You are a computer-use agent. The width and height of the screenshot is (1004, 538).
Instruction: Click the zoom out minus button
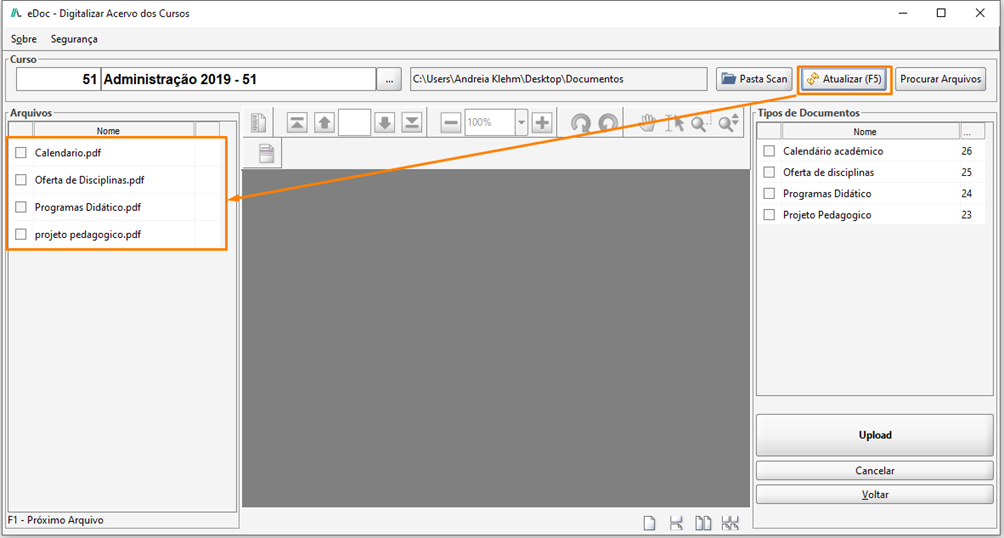451,122
